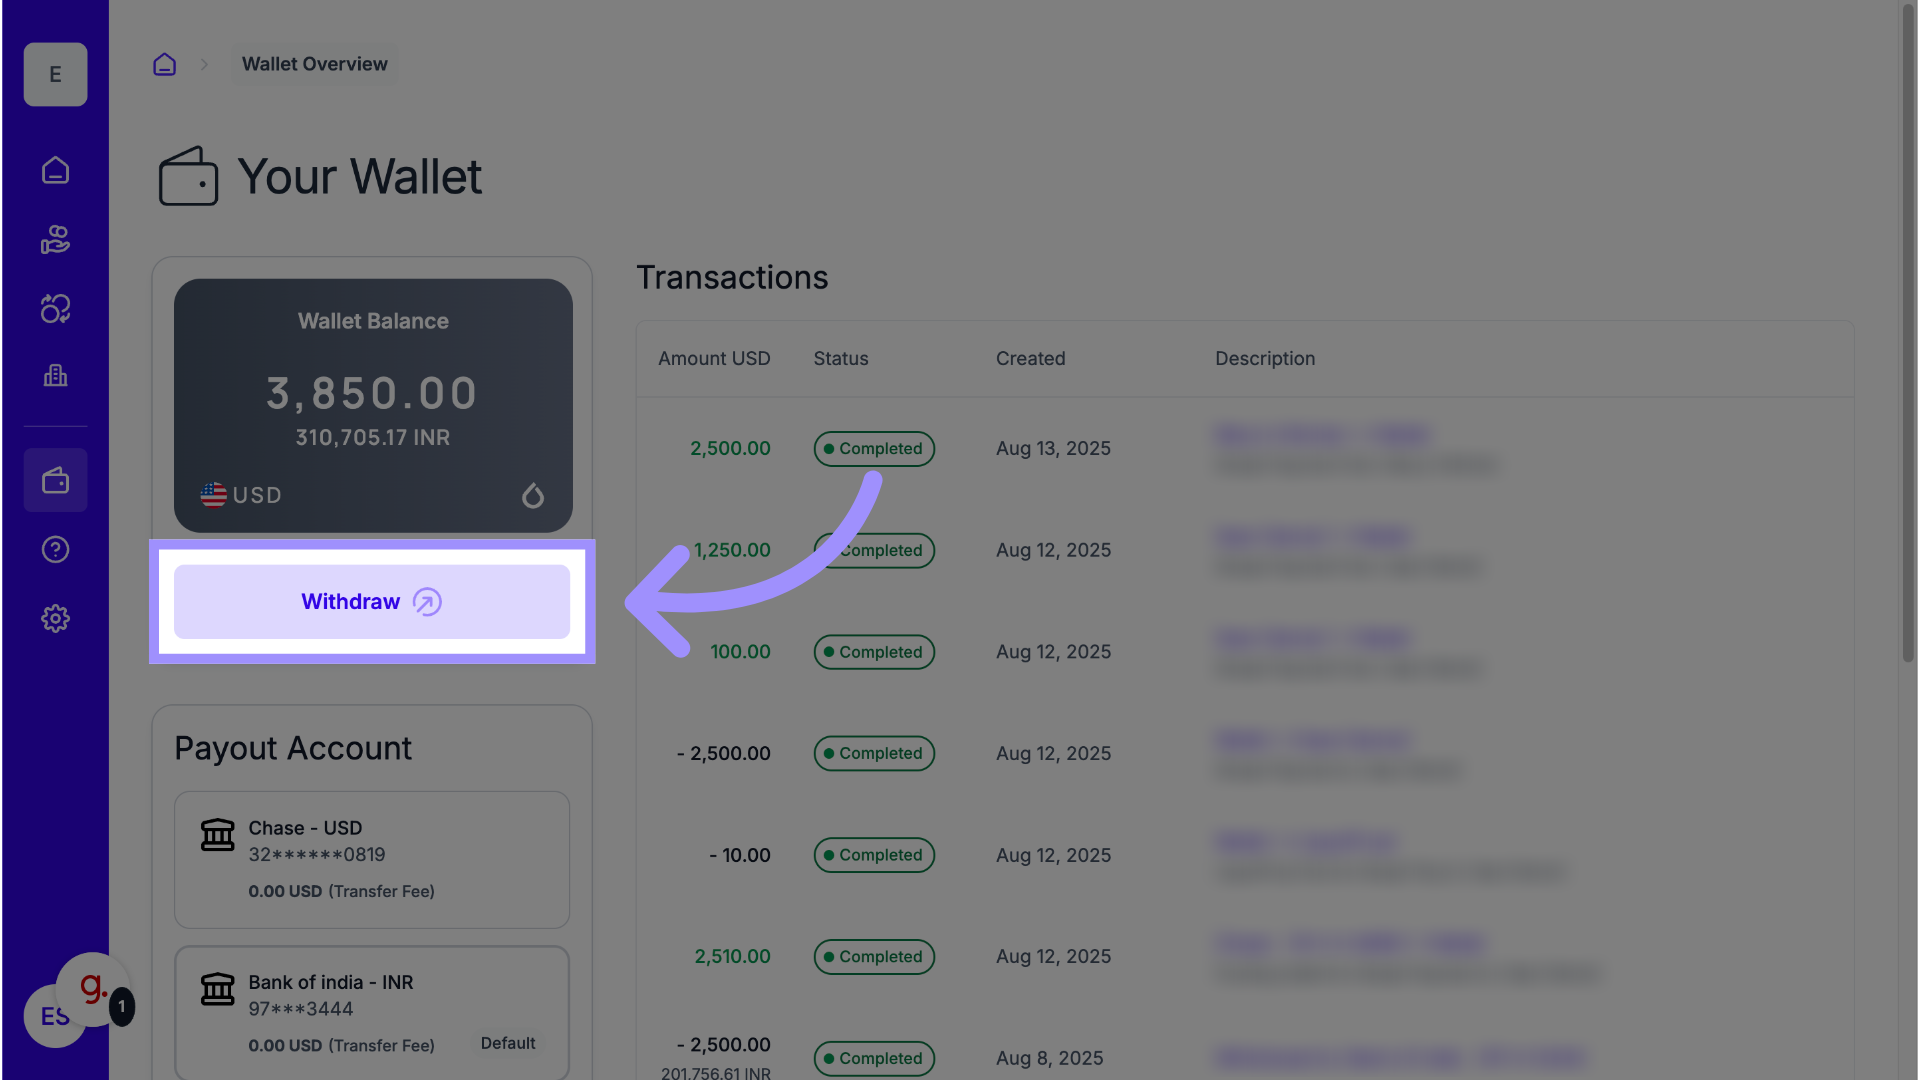Sort by the Amount USD column header
Viewport: 1920px width, 1080px height.
714,359
